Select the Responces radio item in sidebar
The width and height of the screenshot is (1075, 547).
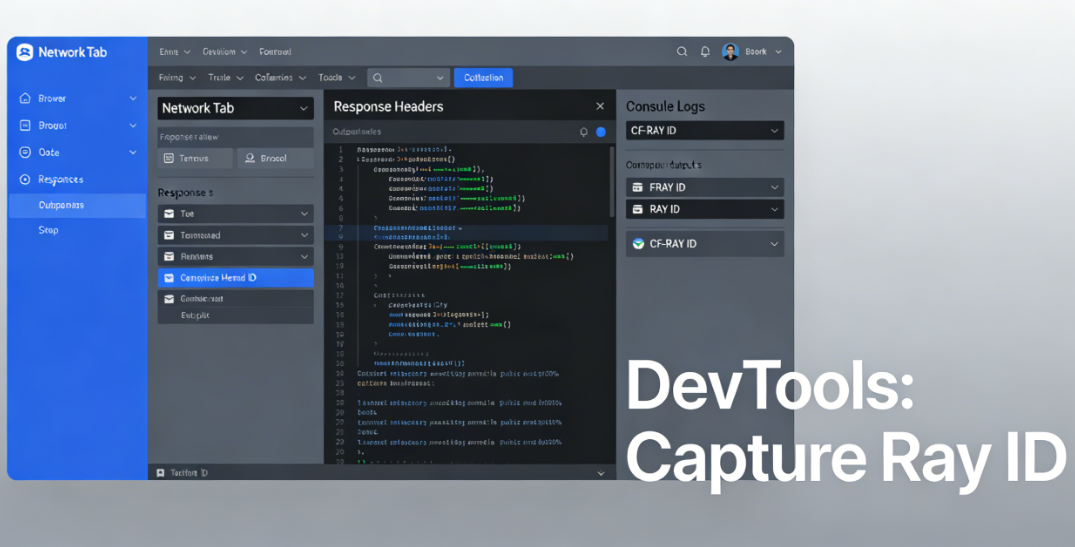pos(25,180)
